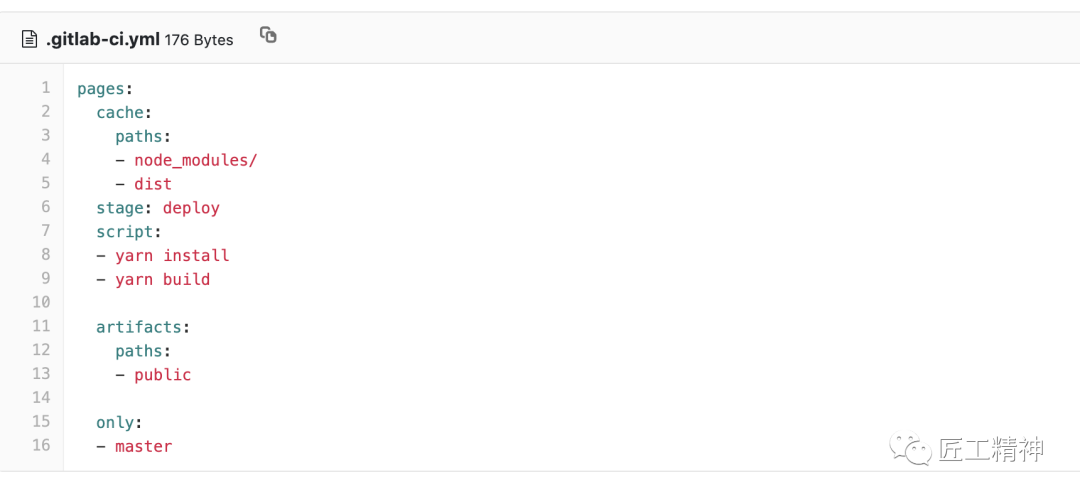Select line number 11 in the gutter
Image resolution: width=1080 pixels, height=497 pixels.
42,326
